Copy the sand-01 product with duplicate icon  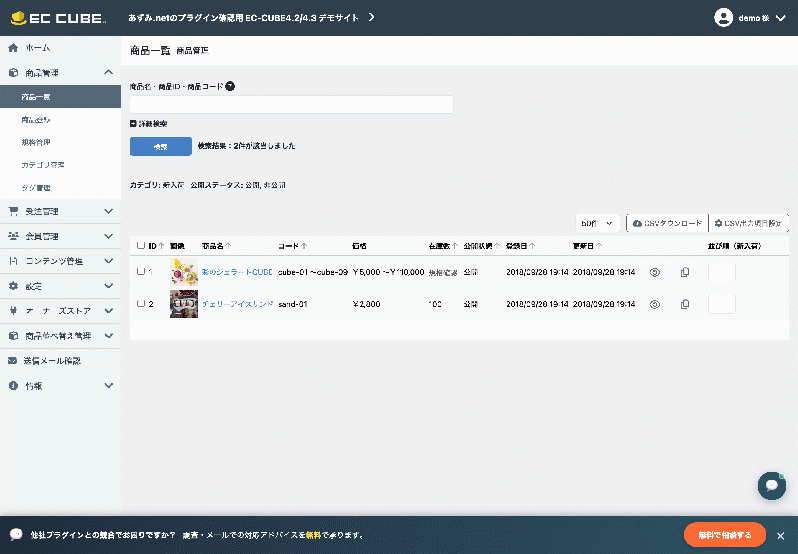pyautogui.click(x=685, y=304)
